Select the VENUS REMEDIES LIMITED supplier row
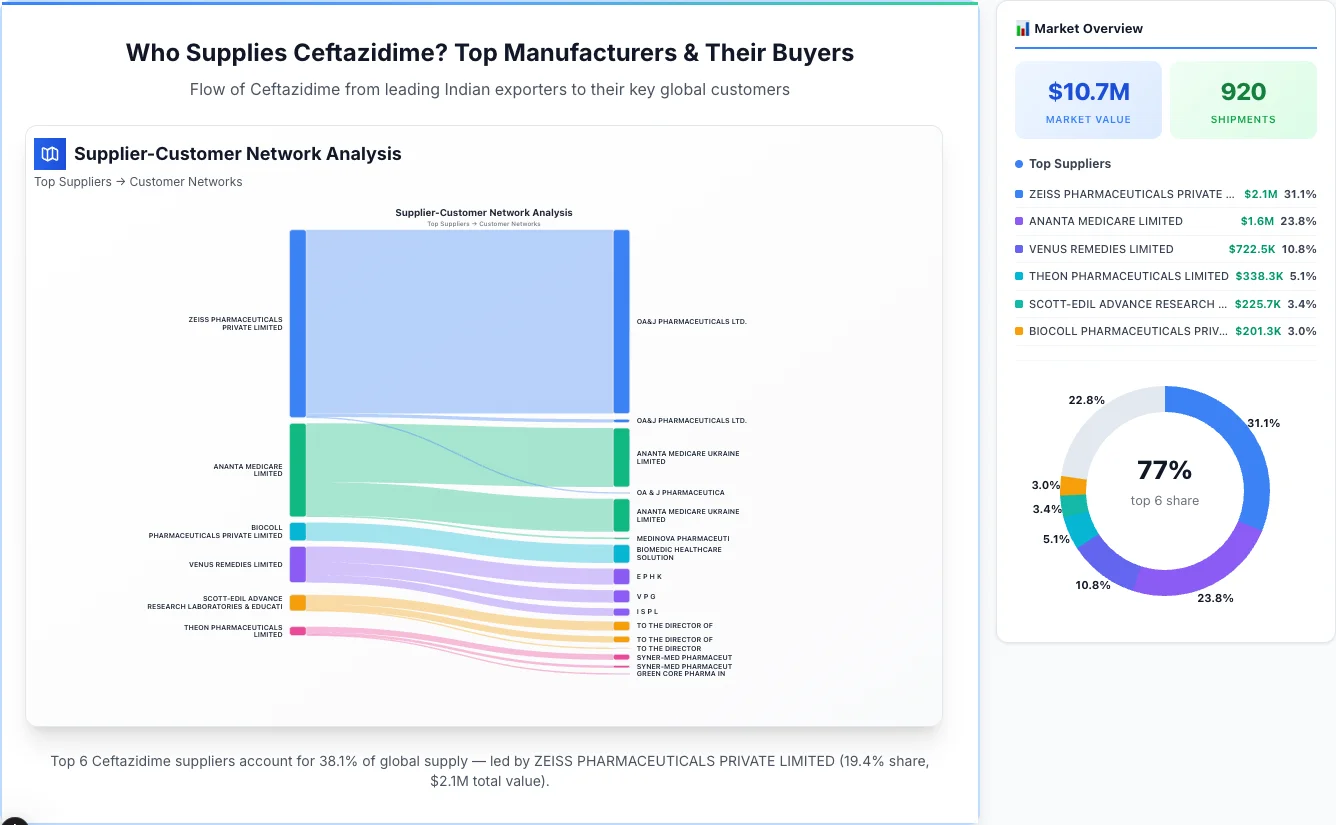Screen dimensions: 1336x825 click(1100, 249)
